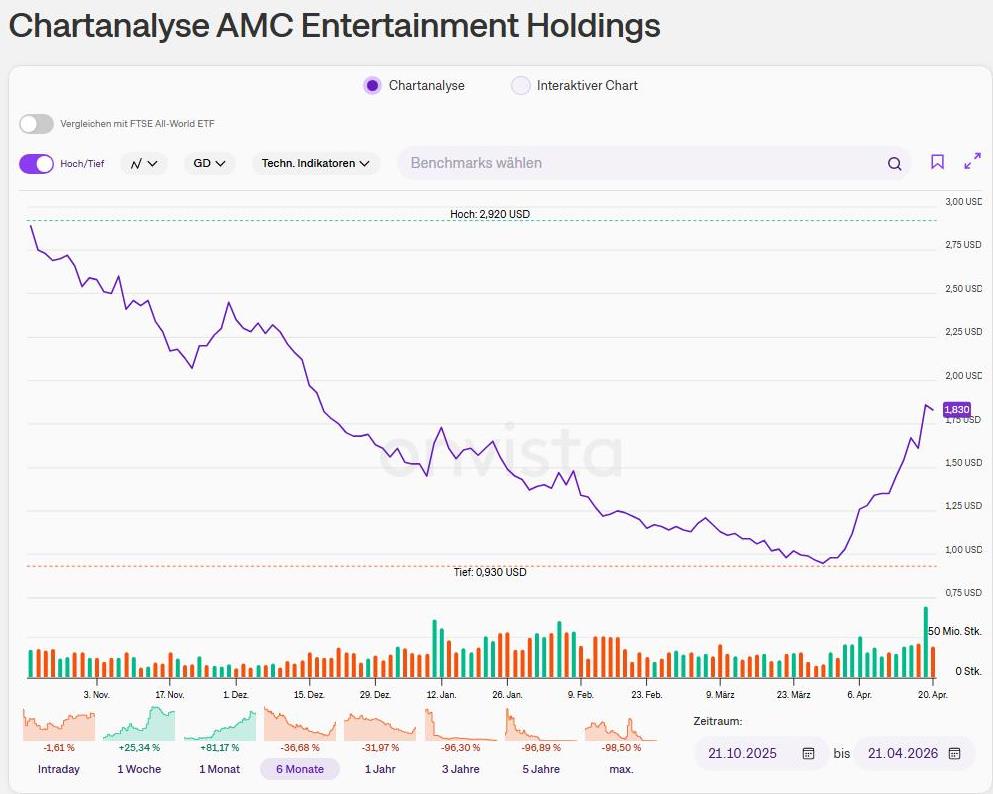Viewport: 993px width, 794px height.
Task: Open the calendar icon next to 21.04.2026
Action: (952, 753)
